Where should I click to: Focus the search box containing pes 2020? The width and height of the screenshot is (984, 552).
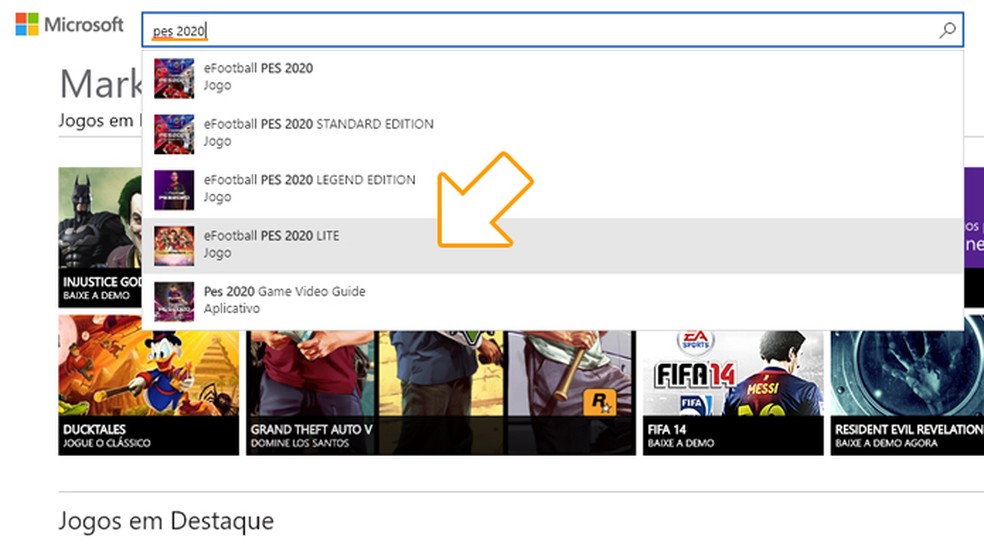pyautogui.click(x=553, y=29)
